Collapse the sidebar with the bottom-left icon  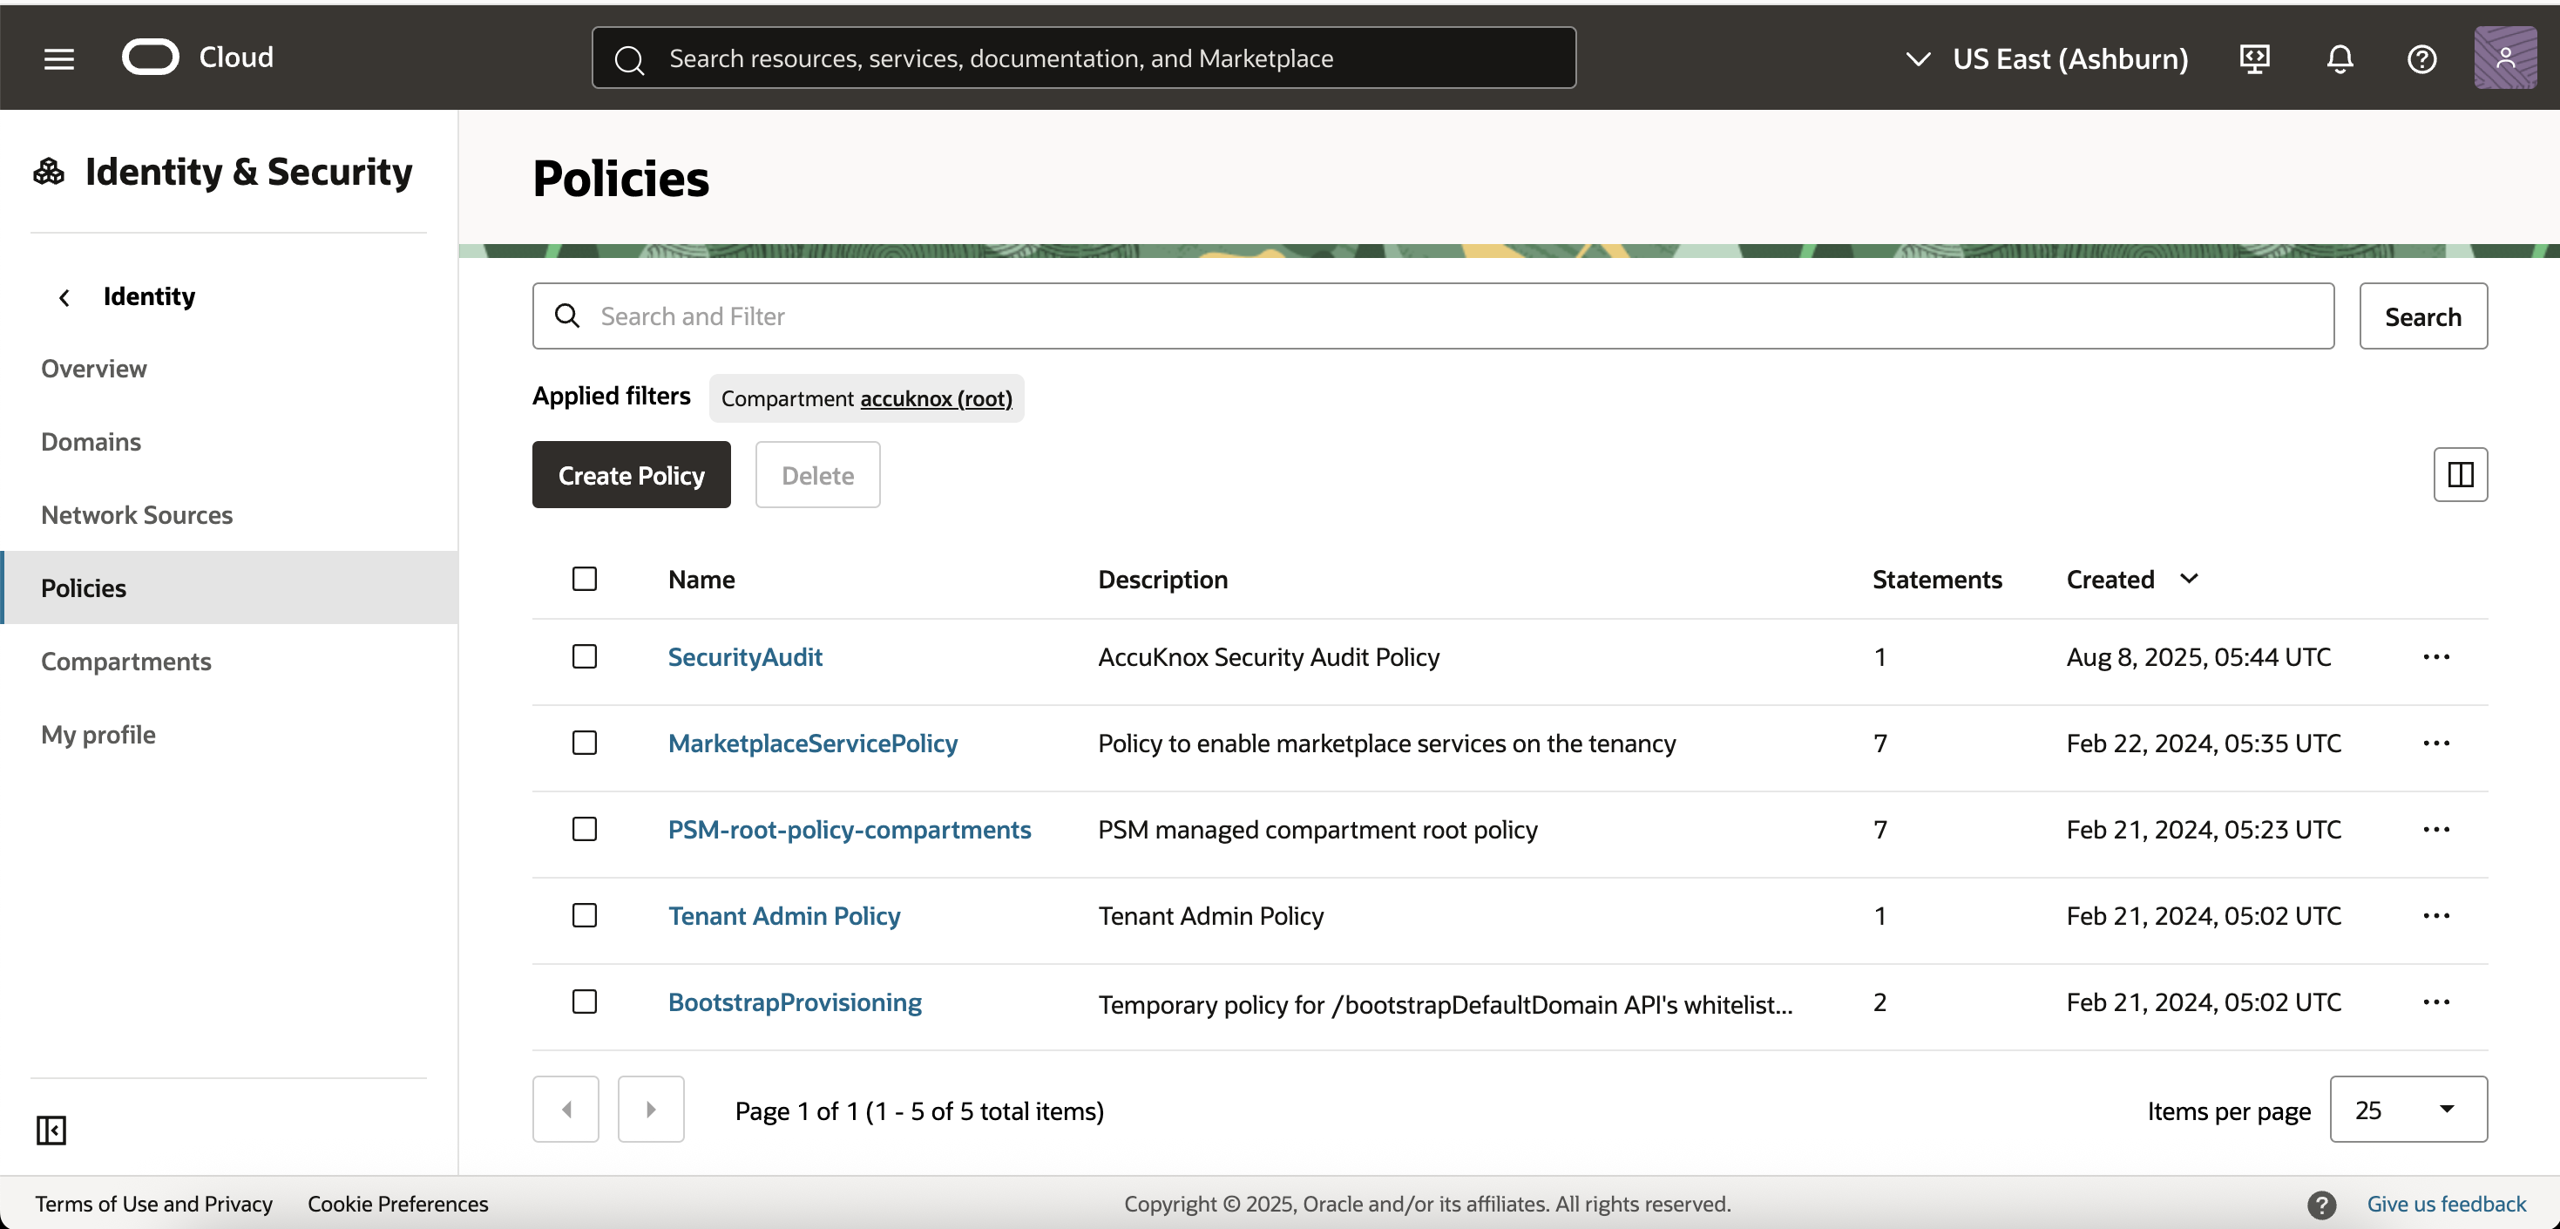pos(51,1130)
